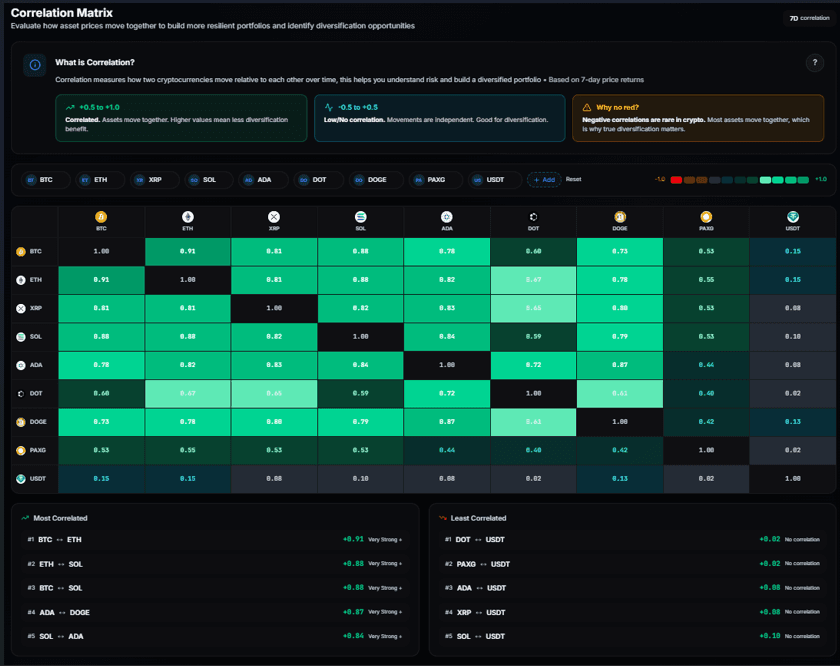Toggle the DOGE asset chip

point(377,179)
